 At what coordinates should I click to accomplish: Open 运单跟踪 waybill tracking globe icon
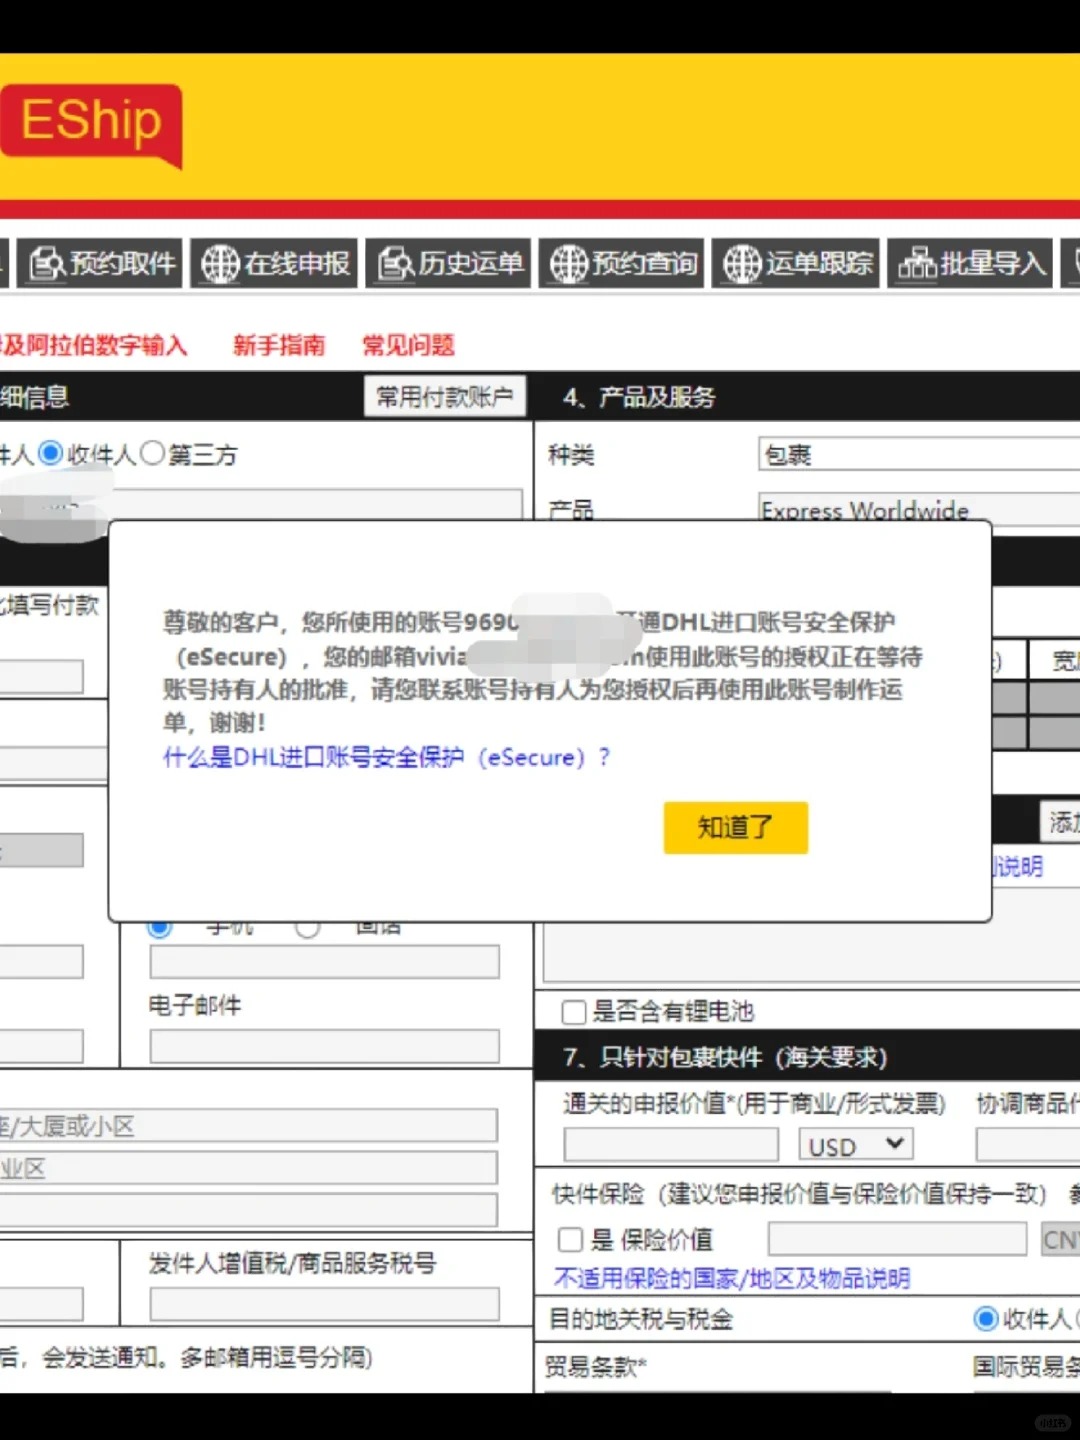pos(742,264)
